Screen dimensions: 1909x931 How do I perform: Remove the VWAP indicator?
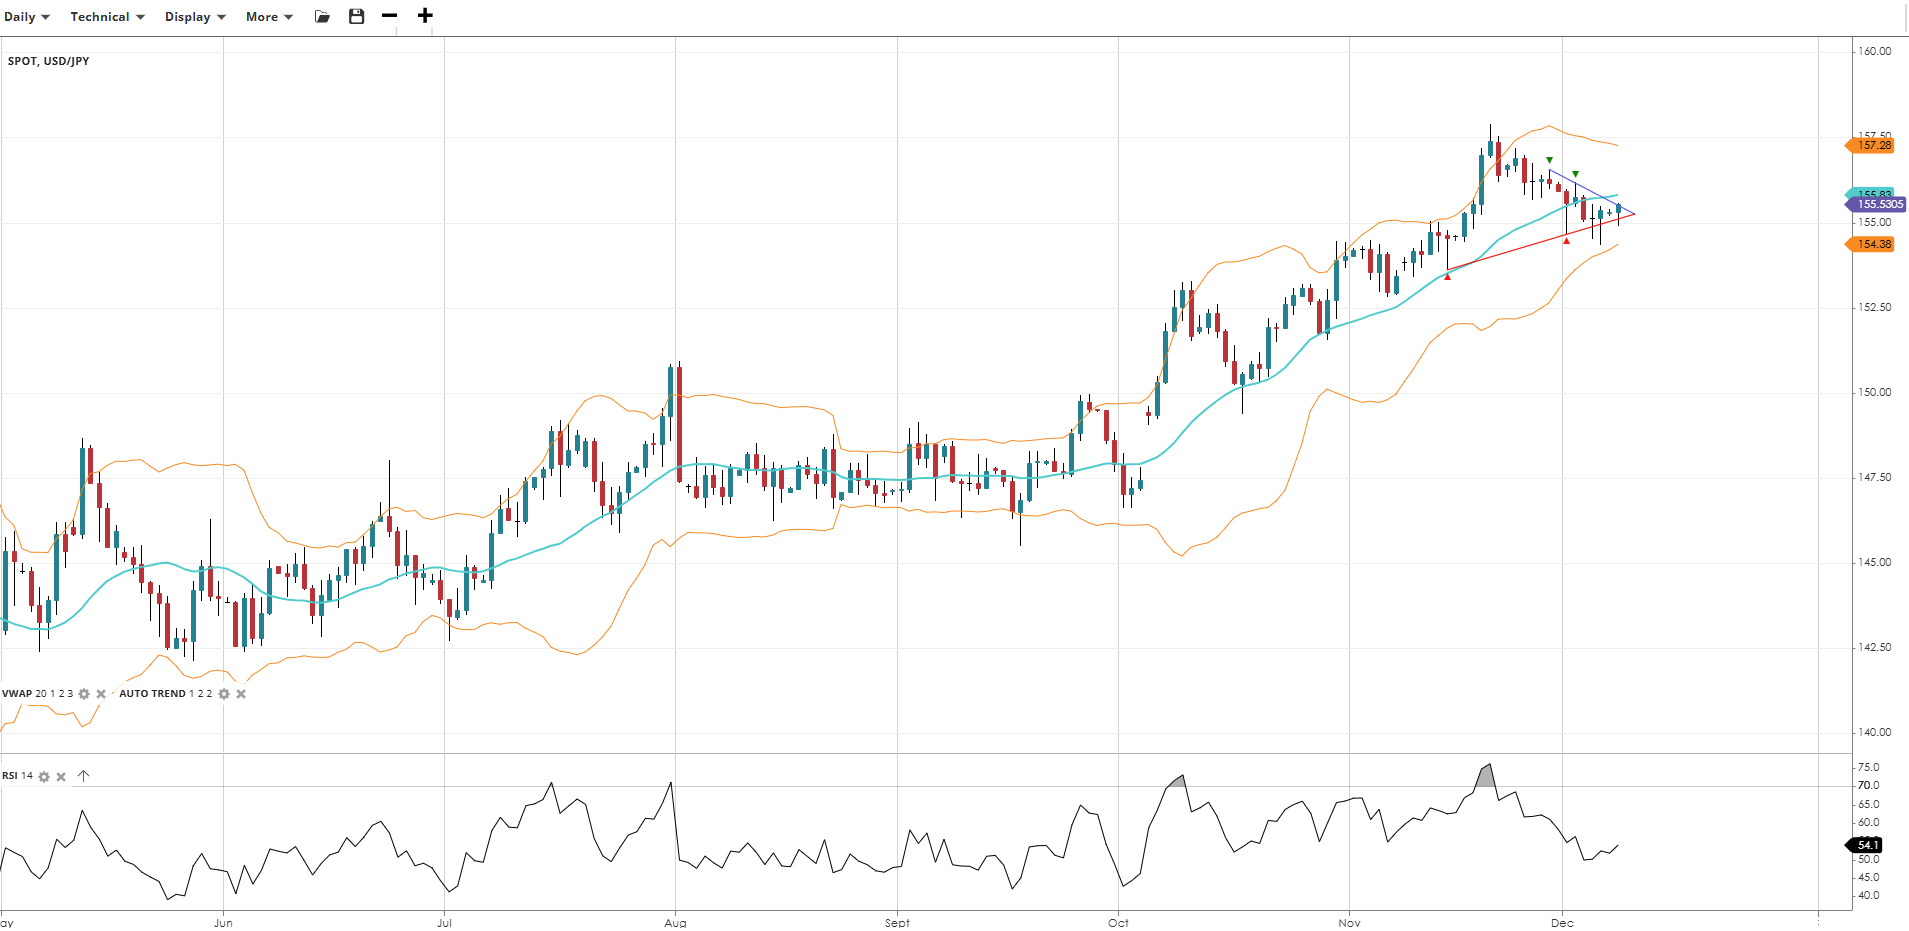(101, 694)
